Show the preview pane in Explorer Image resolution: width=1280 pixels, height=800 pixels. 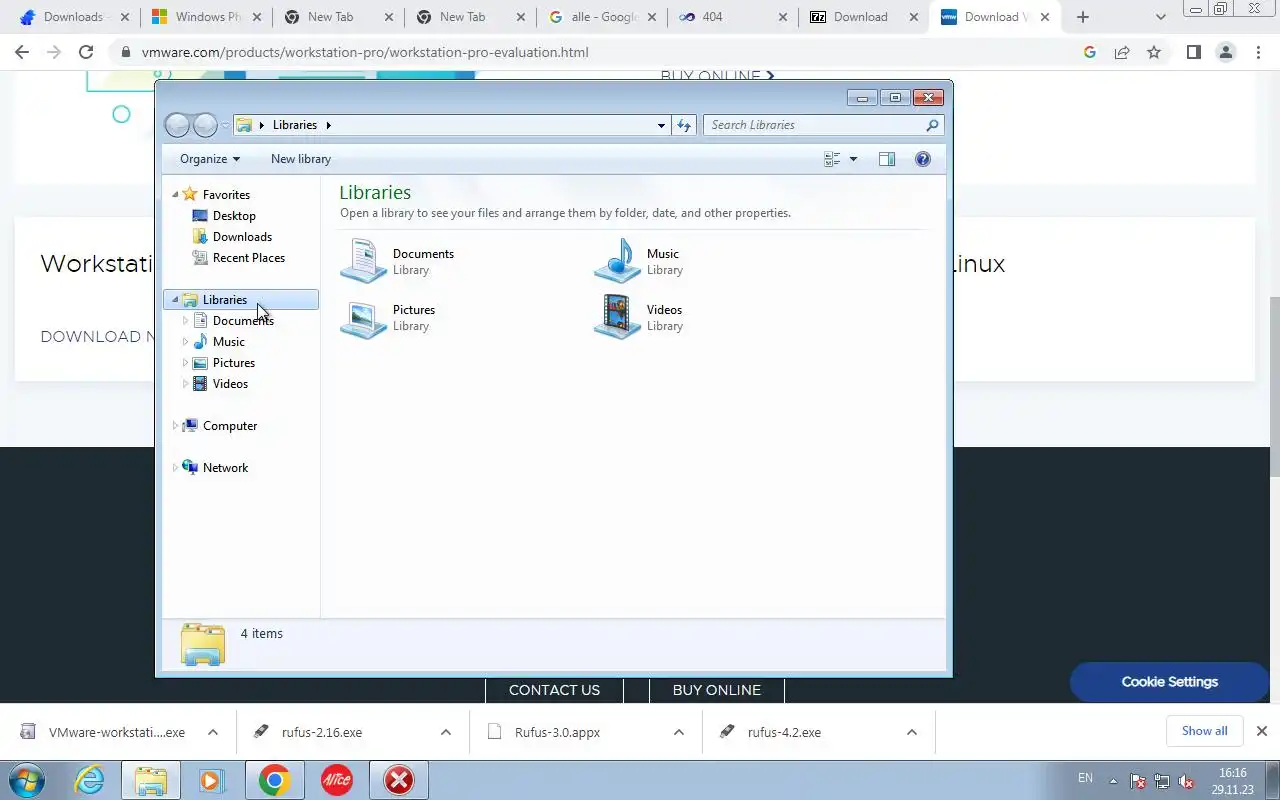(x=887, y=159)
